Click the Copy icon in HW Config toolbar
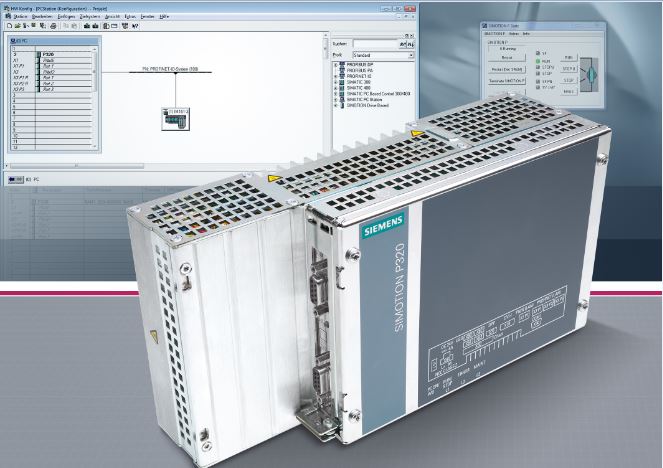663x468 pixels. coord(66,26)
